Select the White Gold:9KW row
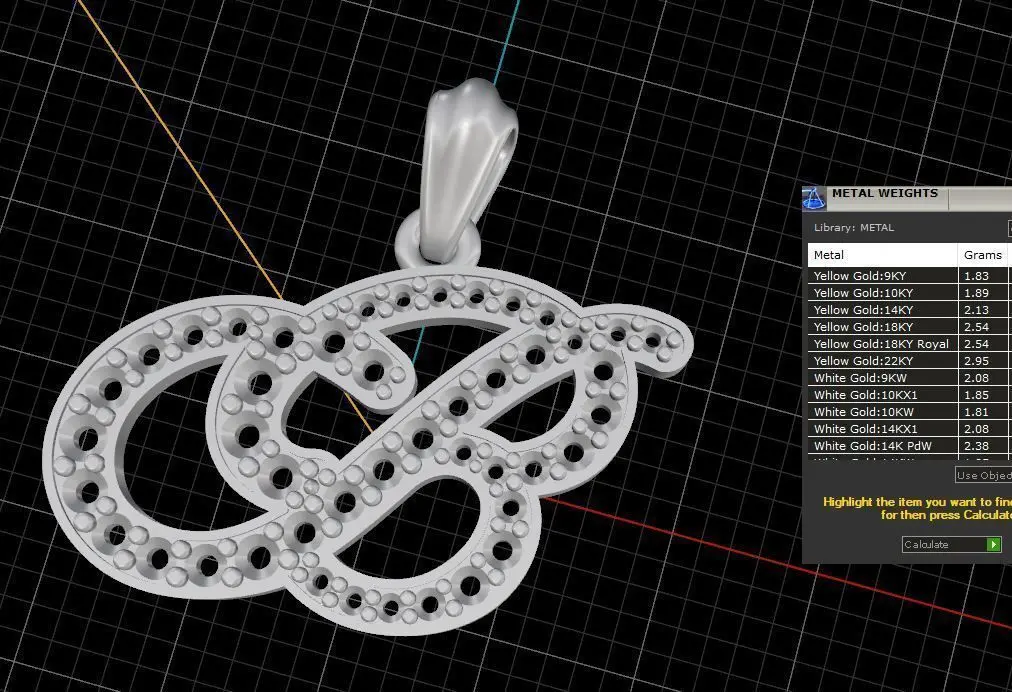This screenshot has height=692, width=1012. click(x=910, y=378)
